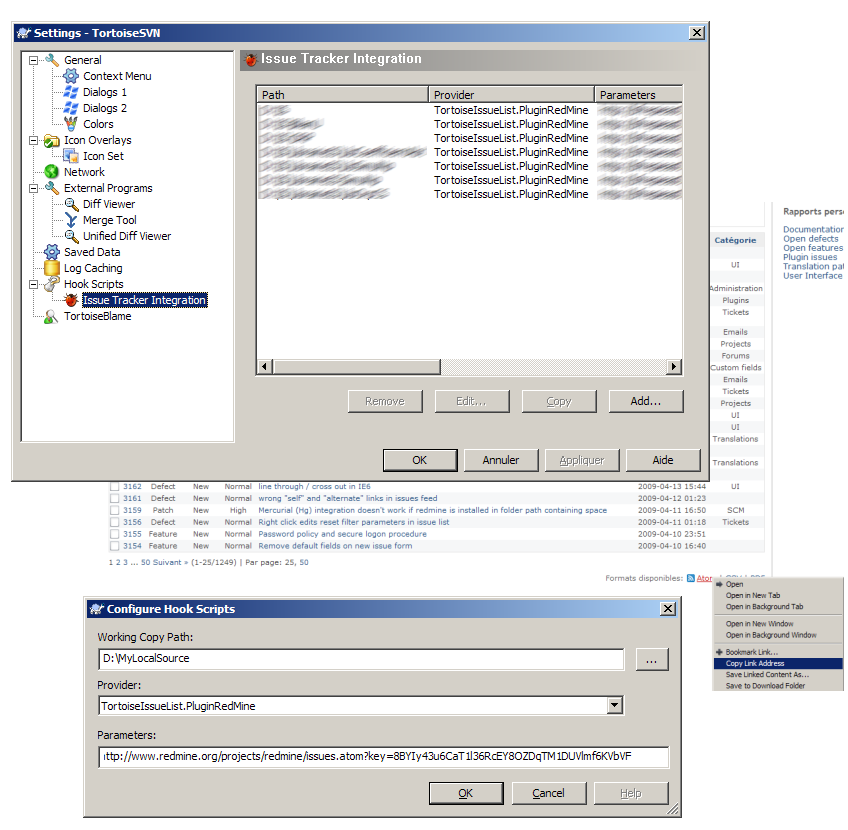The image size is (848, 830).
Task: Click the Unified Diff Viewer icon
Action: click(71, 236)
